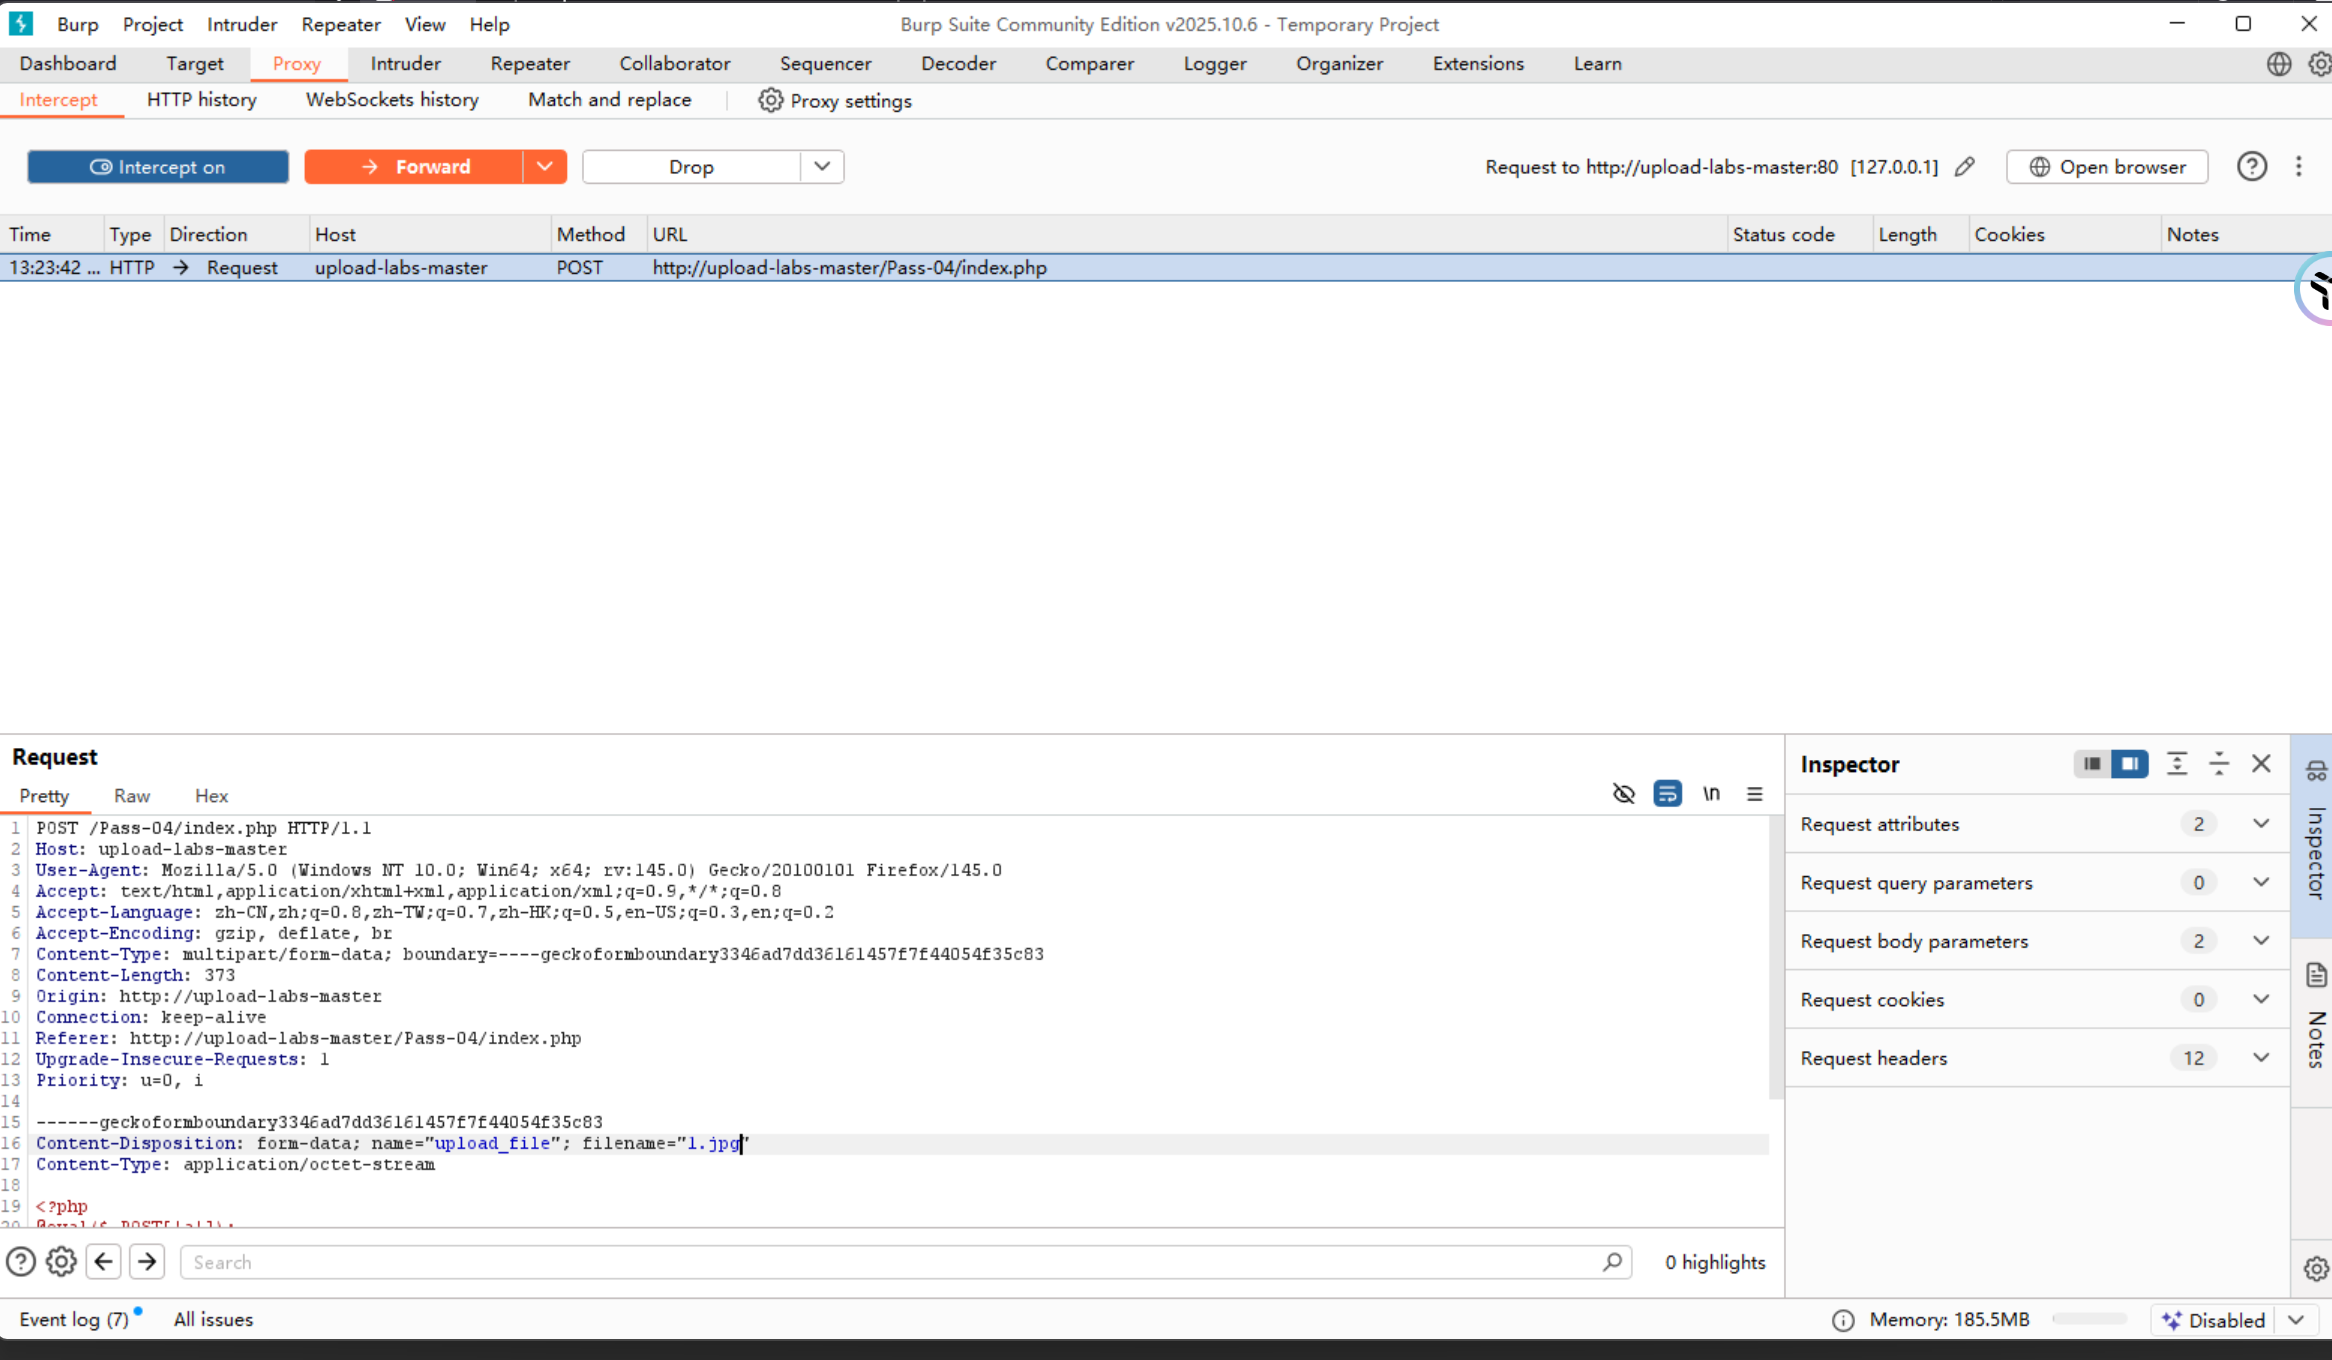Screen dimensions: 2332x1360
Task: Open the Request editor hamburger menu
Action: pos(1755,794)
